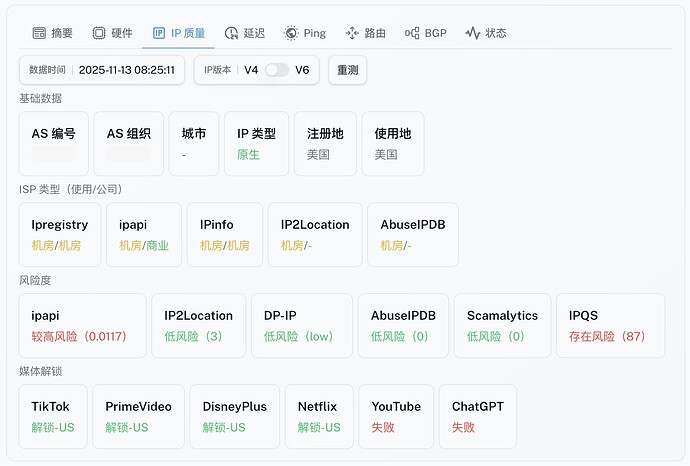Click the 状态 status pulse icon
Viewport: 690px width, 466px height.
tap(473, 33)
